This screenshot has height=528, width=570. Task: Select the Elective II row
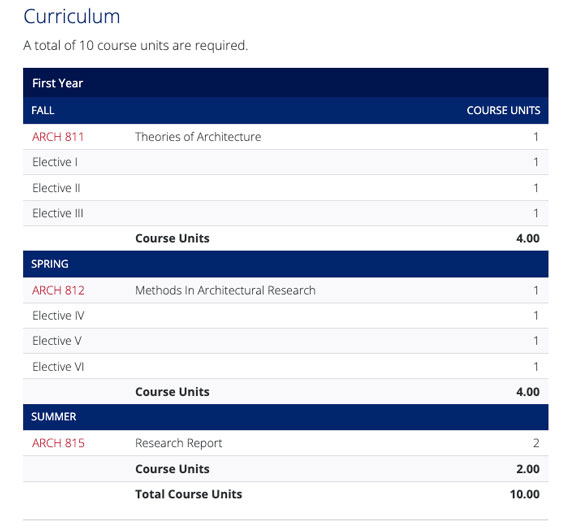286,188
